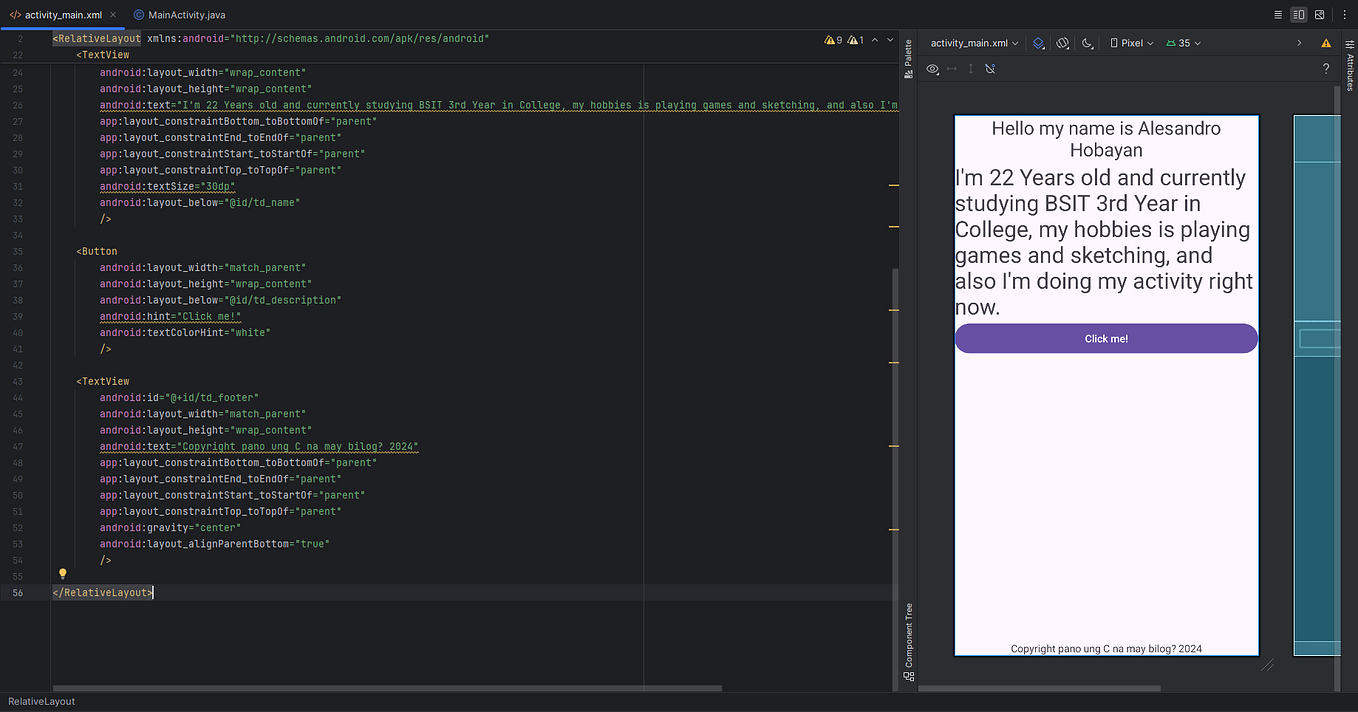Toggle the pan mode arrows icon
1358x712 pixels.
click(950, 68)
